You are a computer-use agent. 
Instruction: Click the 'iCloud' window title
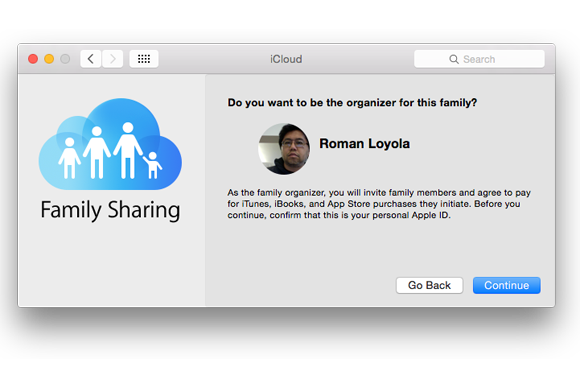286,59
